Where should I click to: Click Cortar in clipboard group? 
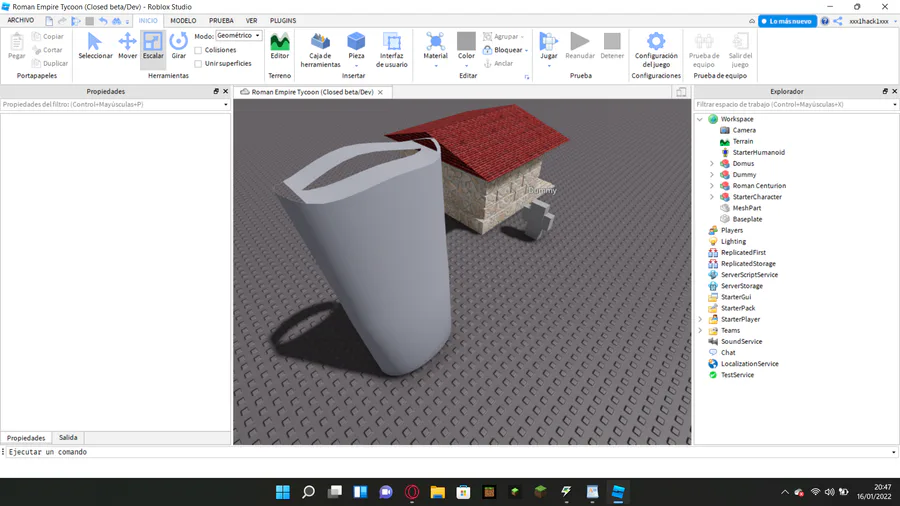[47, 50]
